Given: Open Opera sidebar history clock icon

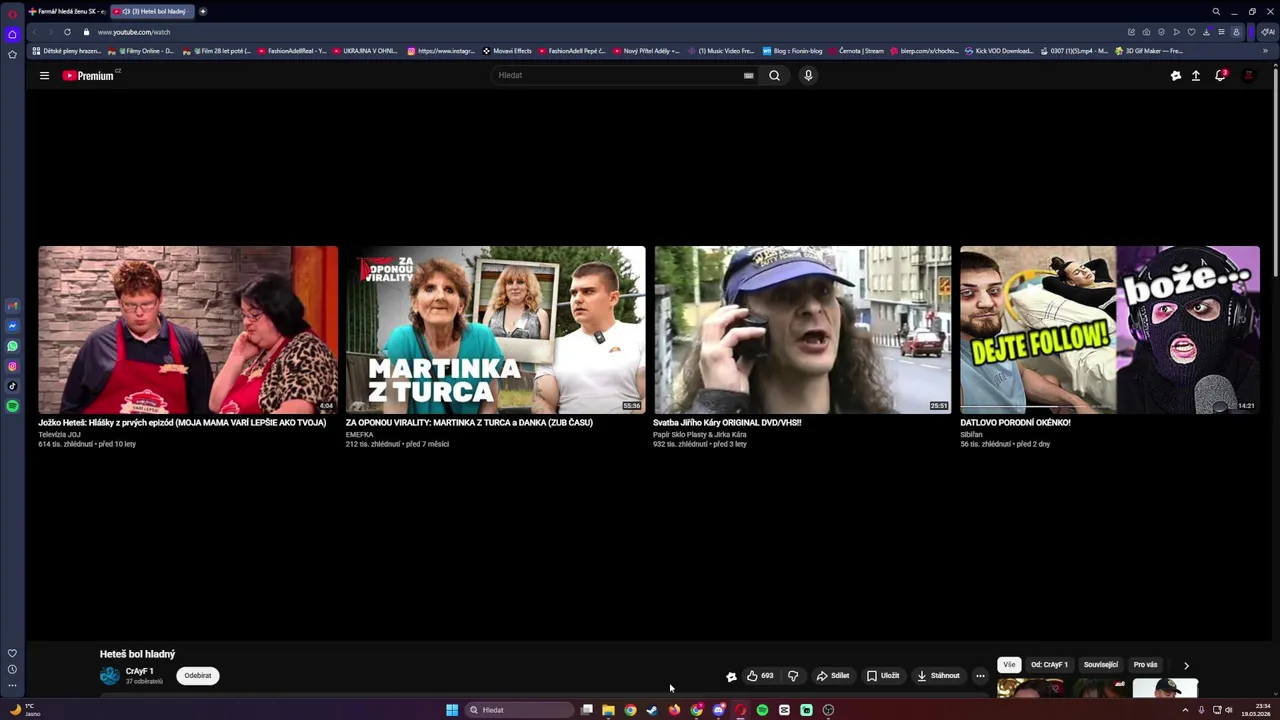Looking at the screenshot, I should coord(12,669).
